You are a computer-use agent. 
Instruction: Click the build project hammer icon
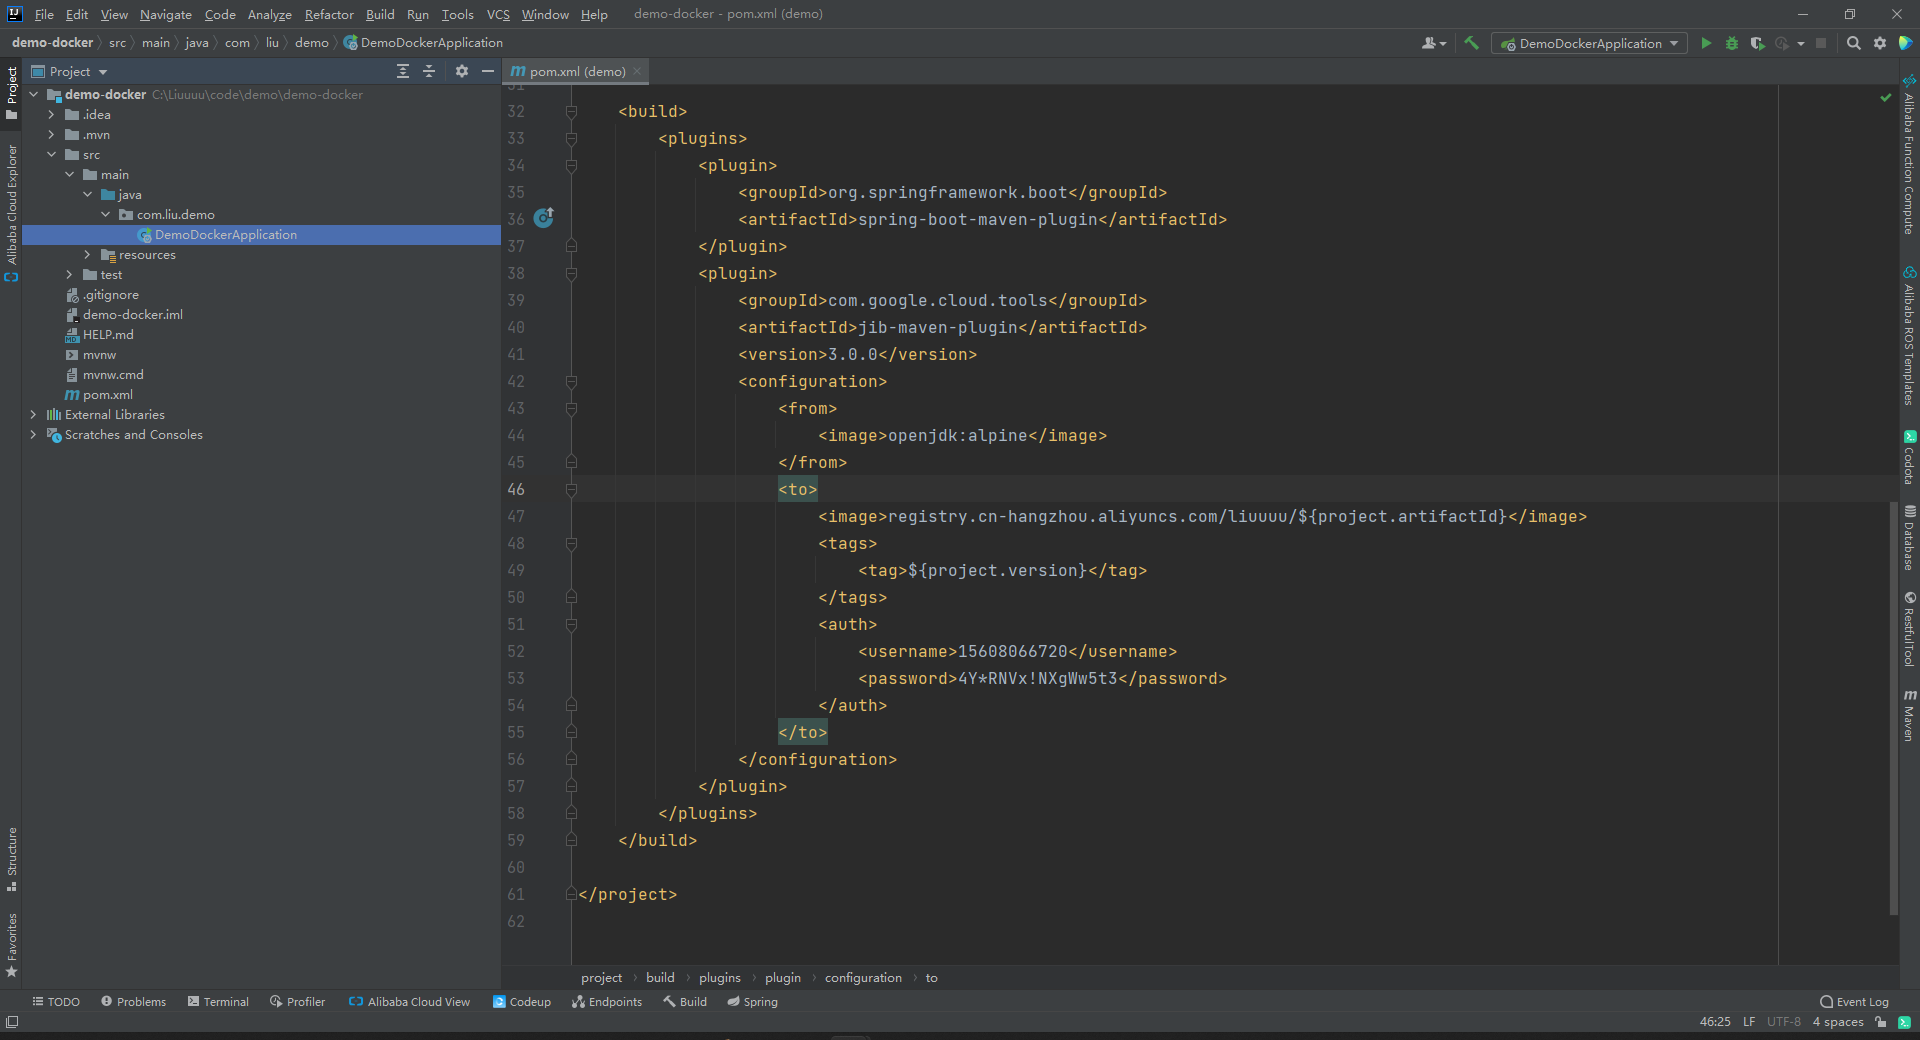coord(1471,43)
